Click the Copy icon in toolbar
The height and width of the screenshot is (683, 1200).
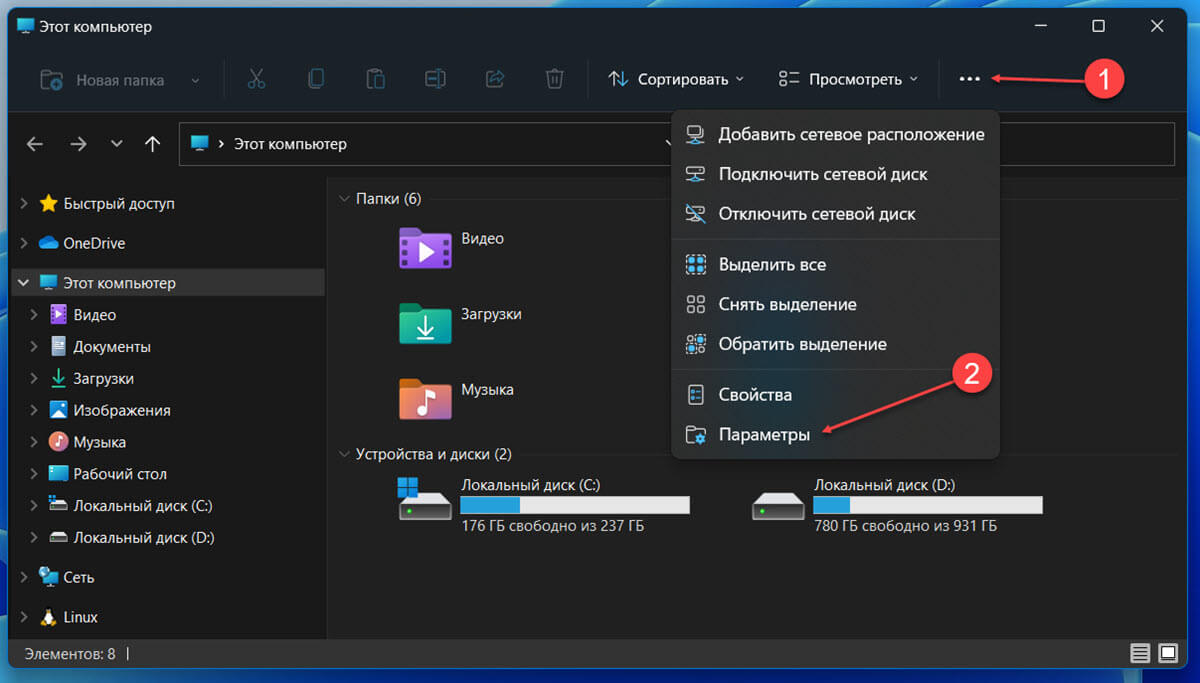click(x=316, y=79)
